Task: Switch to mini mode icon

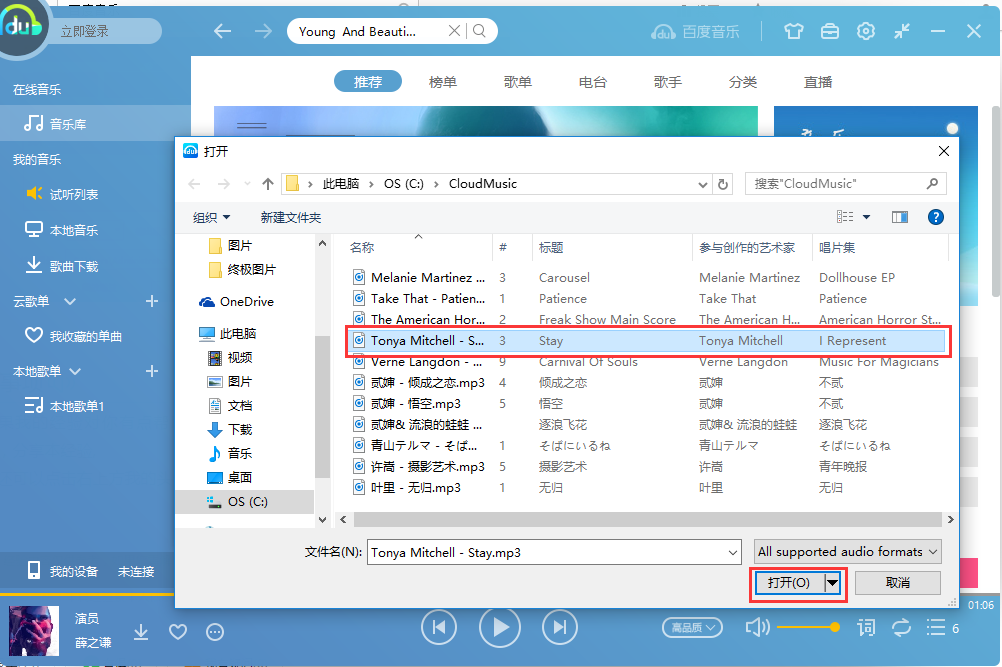Action: coord(902,31)
